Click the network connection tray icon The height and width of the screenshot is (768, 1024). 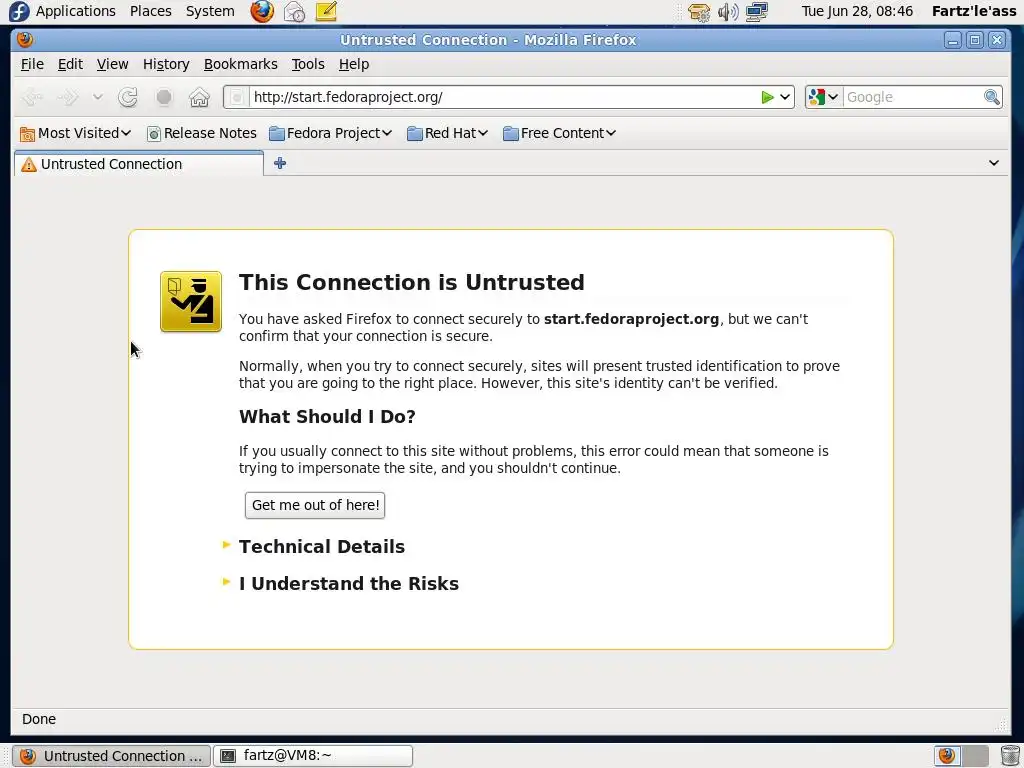click(x=757, y=12)
